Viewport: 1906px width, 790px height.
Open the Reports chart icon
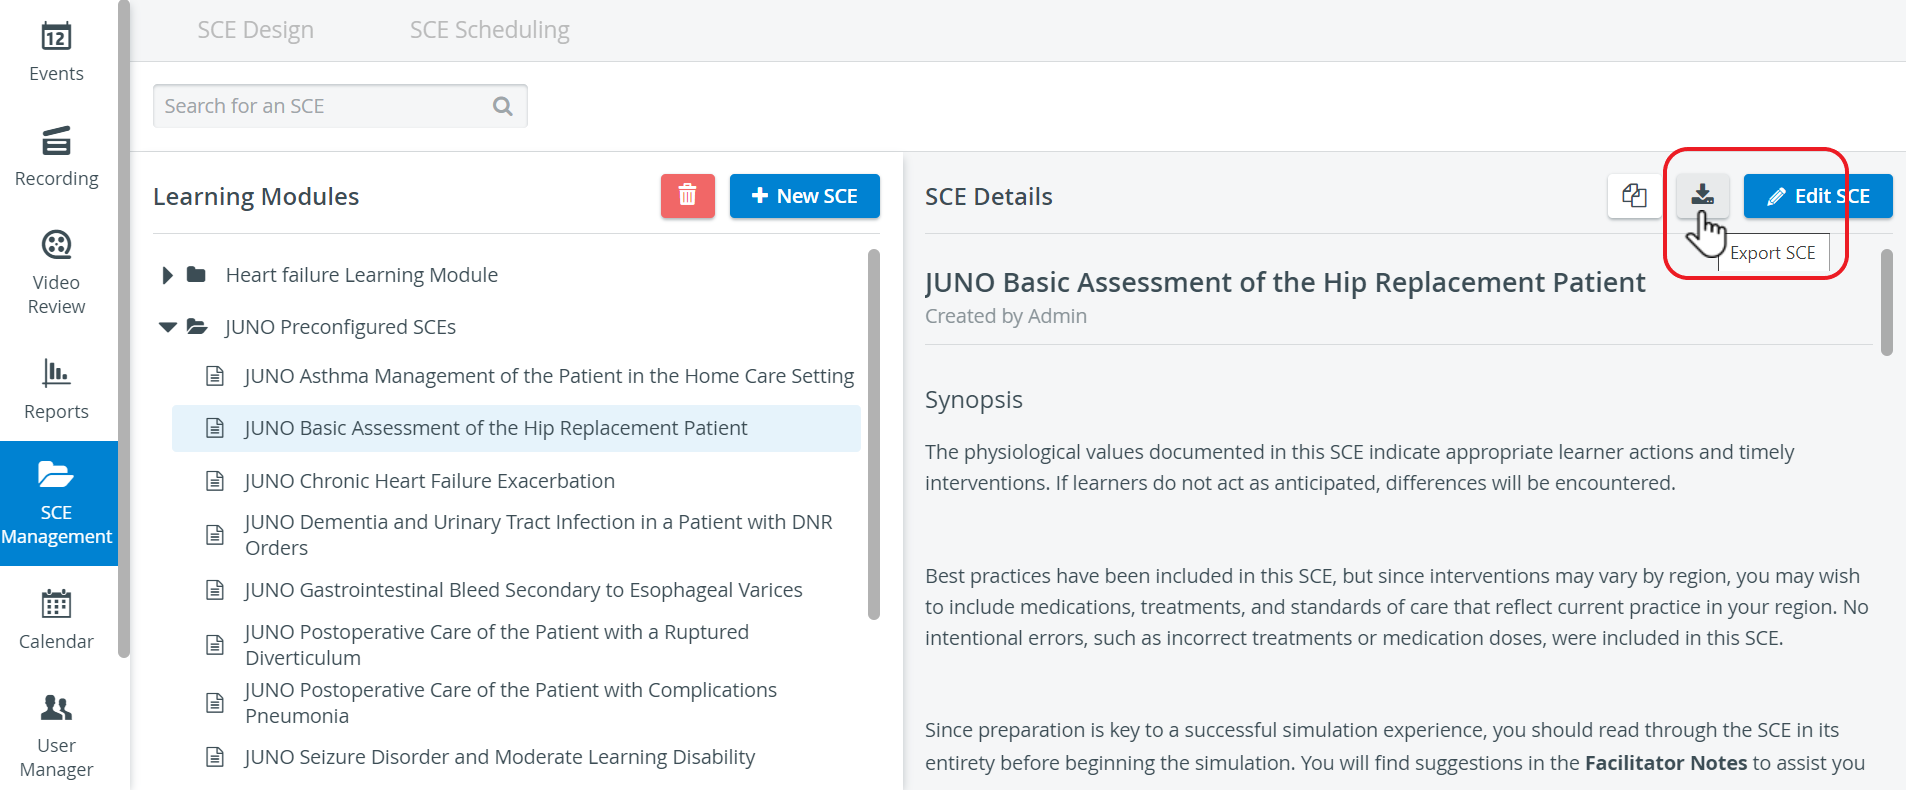click(x=56, y=373)
